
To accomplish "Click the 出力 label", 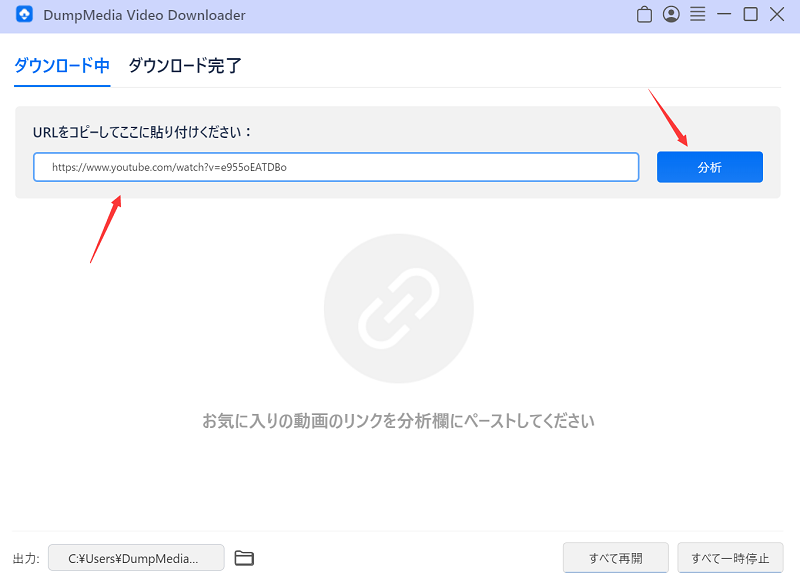I will click(26, 559).
